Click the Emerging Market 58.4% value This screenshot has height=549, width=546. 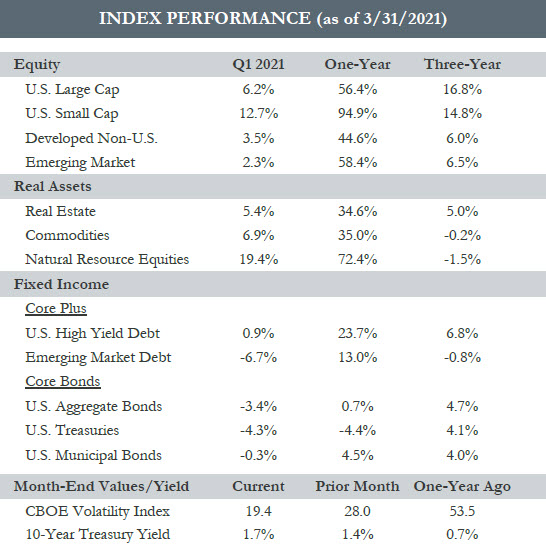(x=358, y=162)
